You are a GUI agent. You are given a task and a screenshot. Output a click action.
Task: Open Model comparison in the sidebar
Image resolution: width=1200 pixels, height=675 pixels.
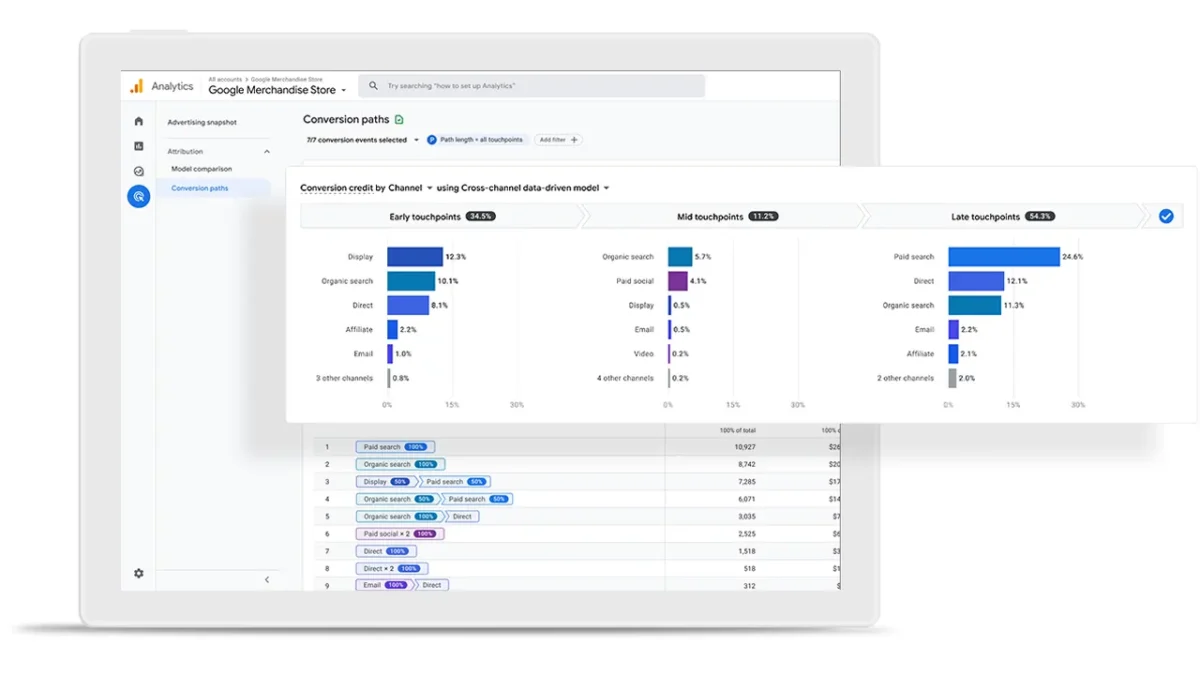201,169
